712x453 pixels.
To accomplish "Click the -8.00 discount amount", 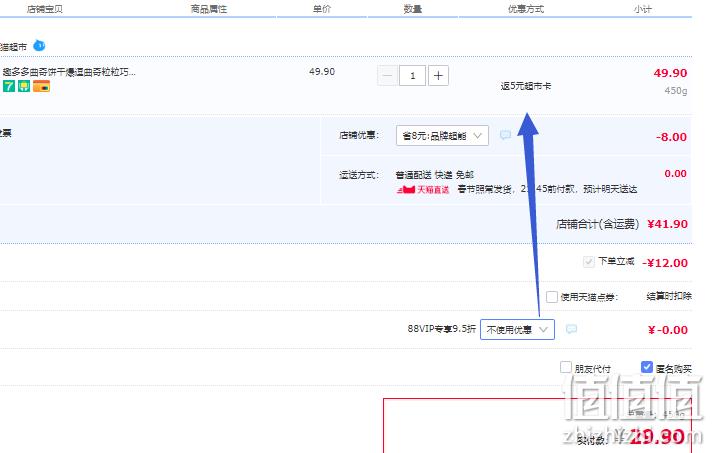I will 671,137.
